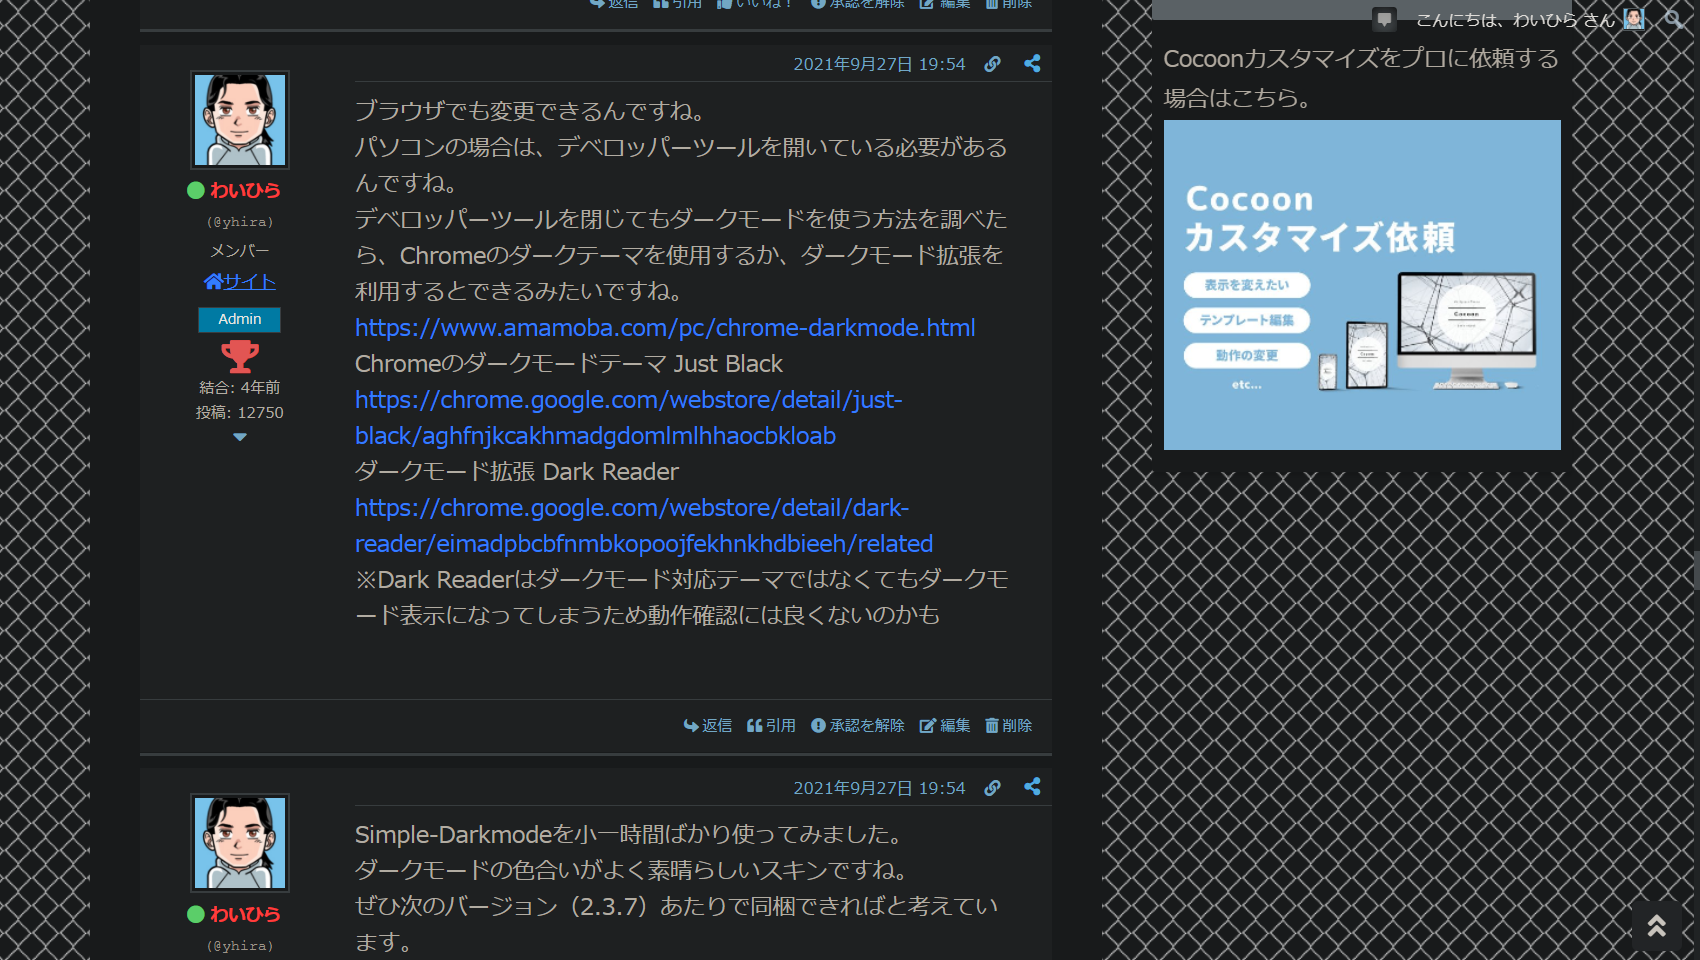Click the page scrollbar thumb

[1696, 570]
